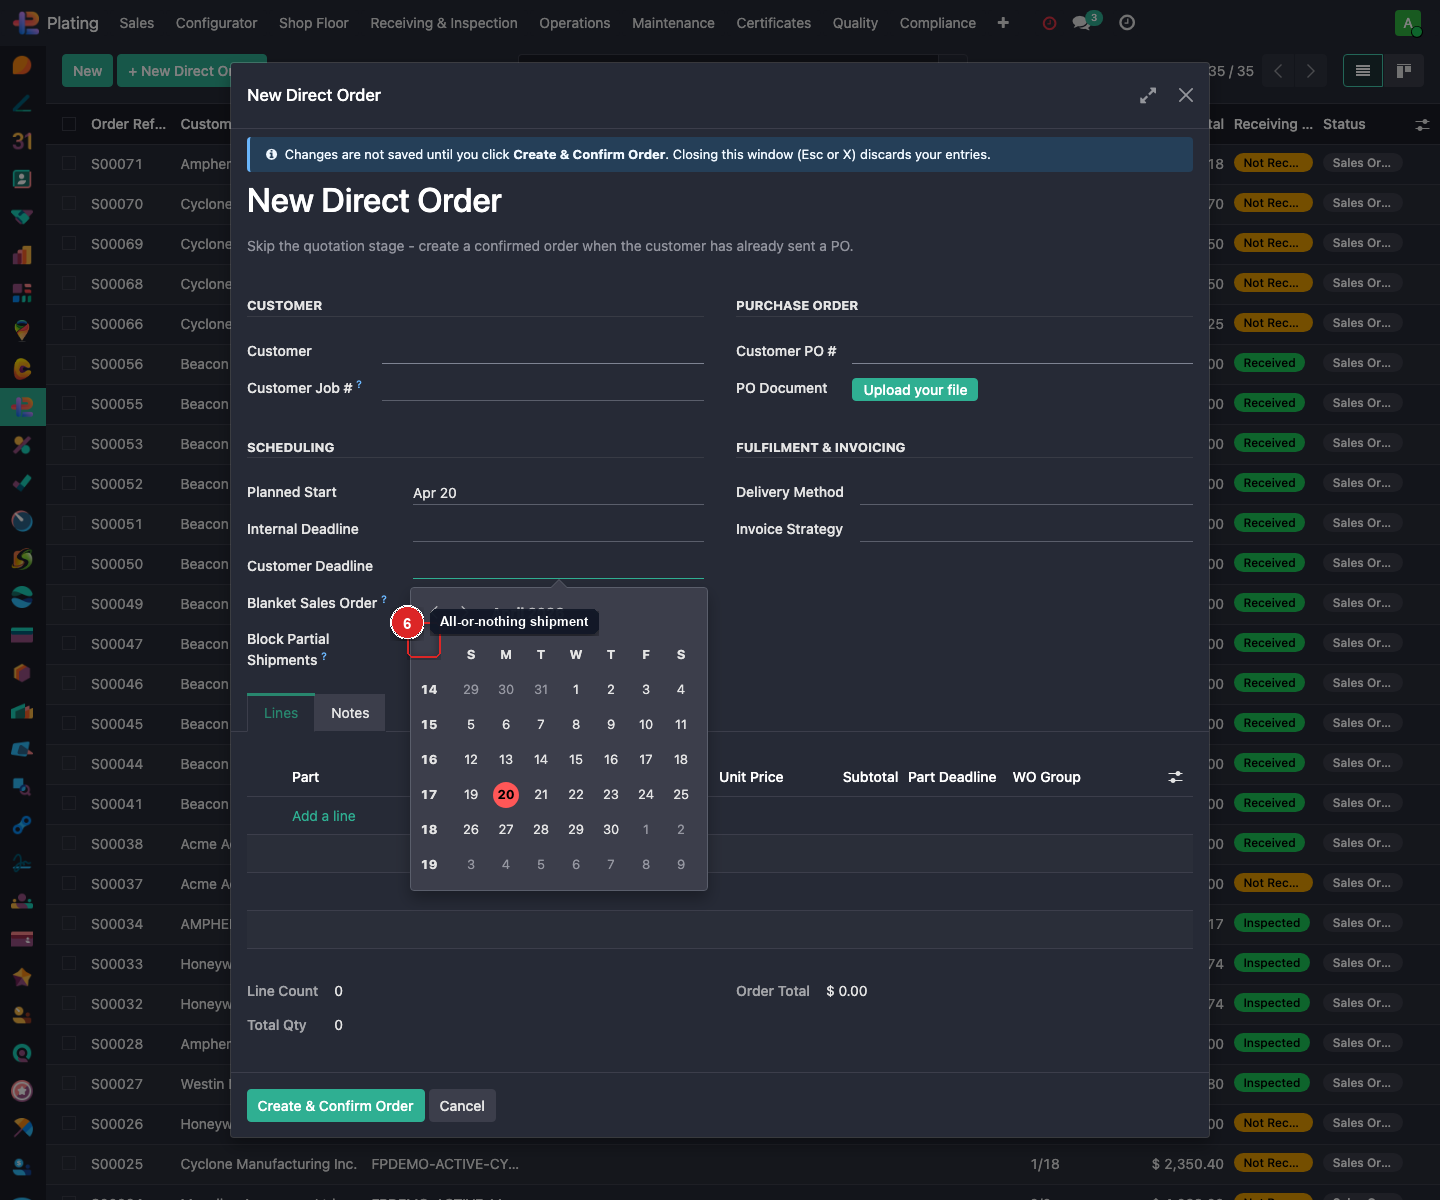The image size is (1440, 1200).
Task: Open the column settings icon in the Lines table
Action: tap(1175, 777)
